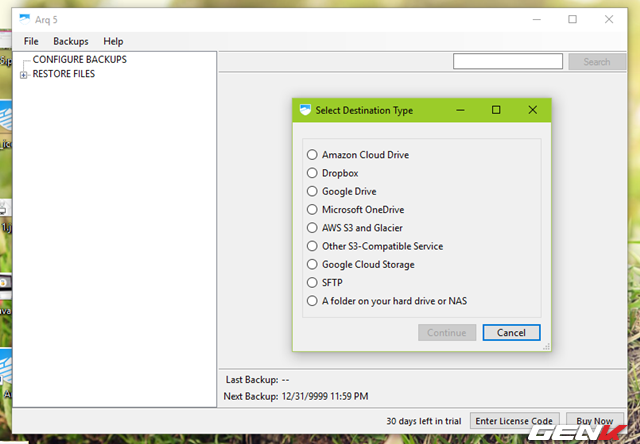Click into the search text field

(509, 62)
